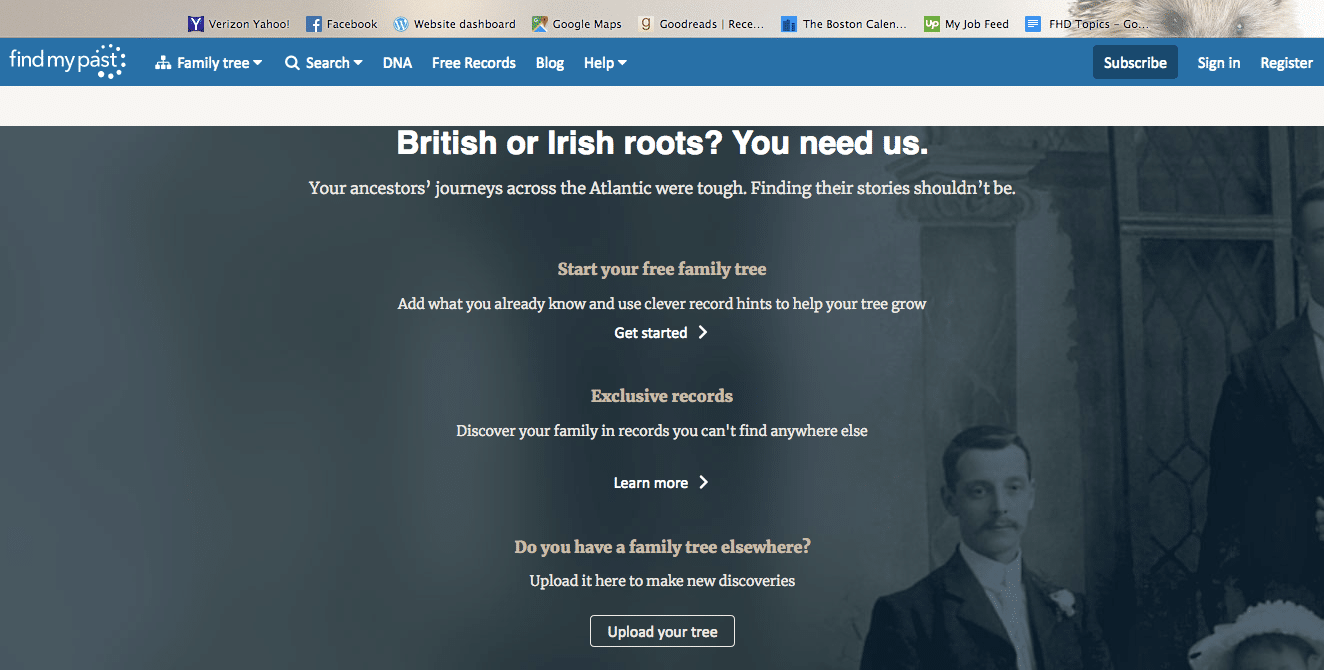
Task: Expand the Family tree dropdown arrow
Action: 258,63
